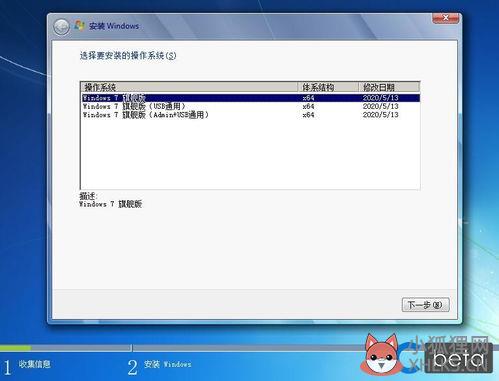This screenshot has width=499, height=381.
Task: Close the 安装 Windows dialog
Action: click(445, 18)
